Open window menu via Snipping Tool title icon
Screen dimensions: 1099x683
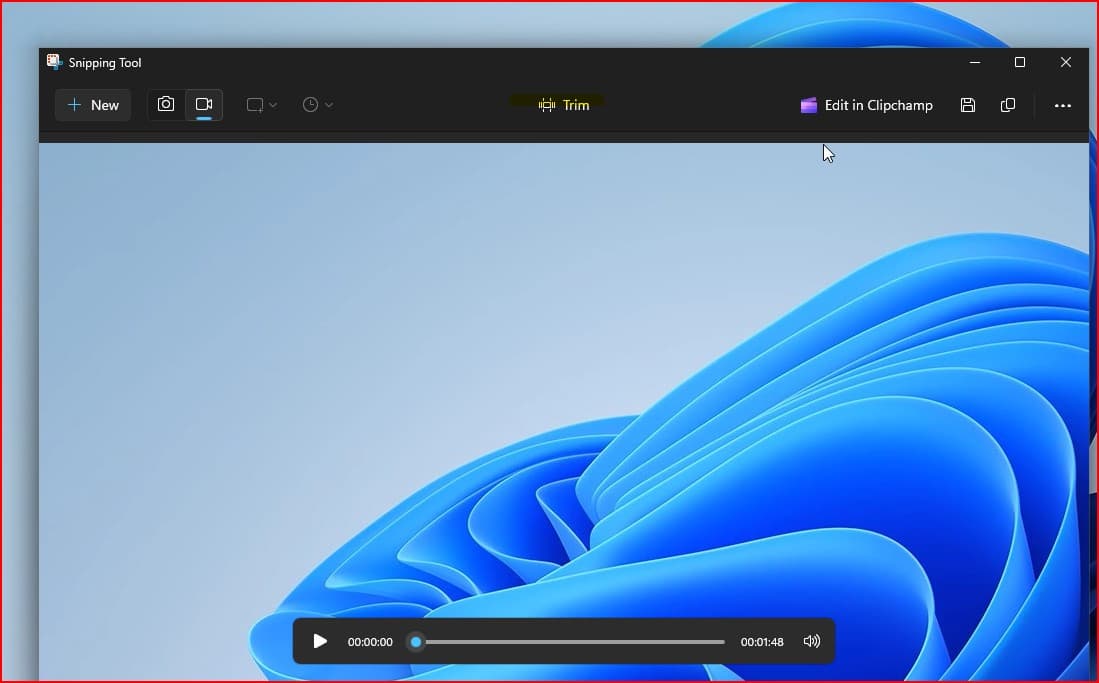click(x=54, y=61)
